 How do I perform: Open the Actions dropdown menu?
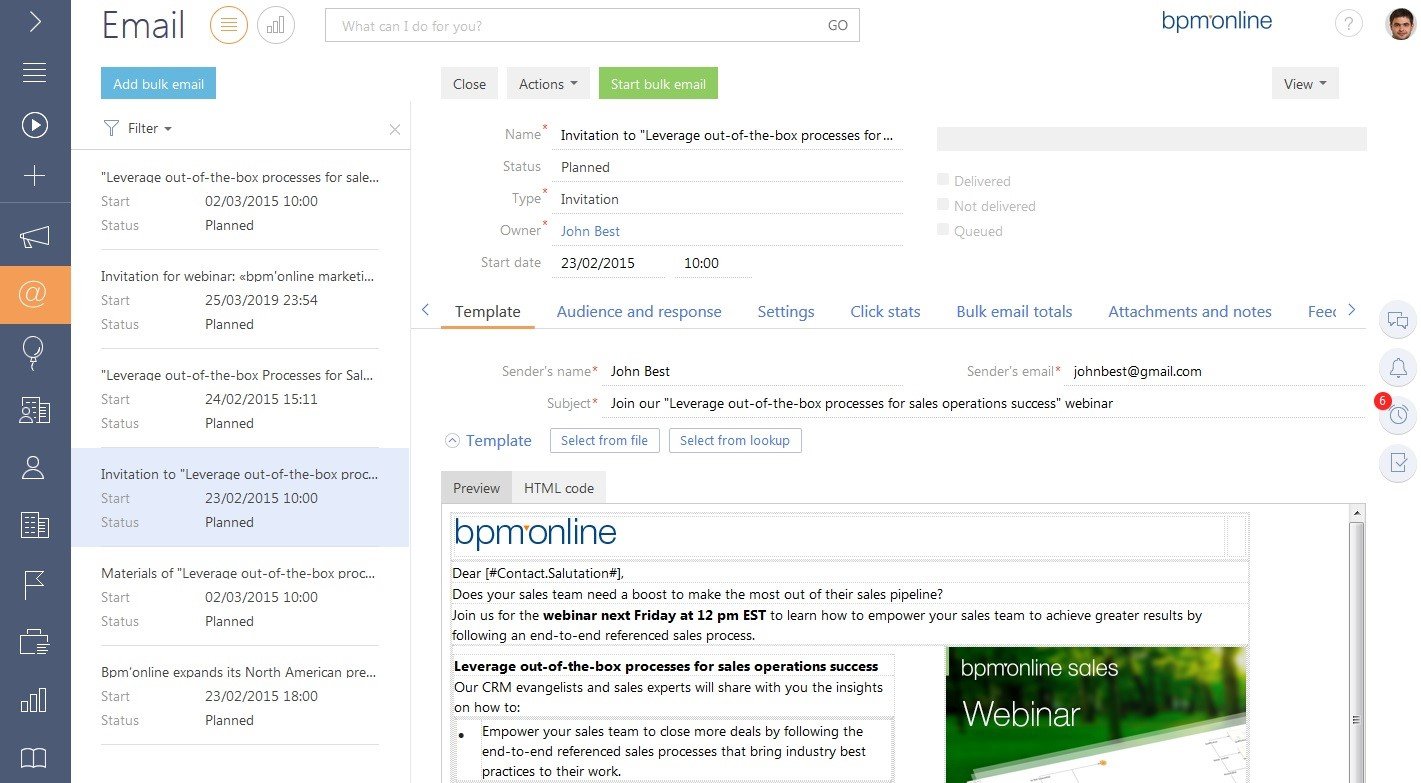(x=548, y=84)
